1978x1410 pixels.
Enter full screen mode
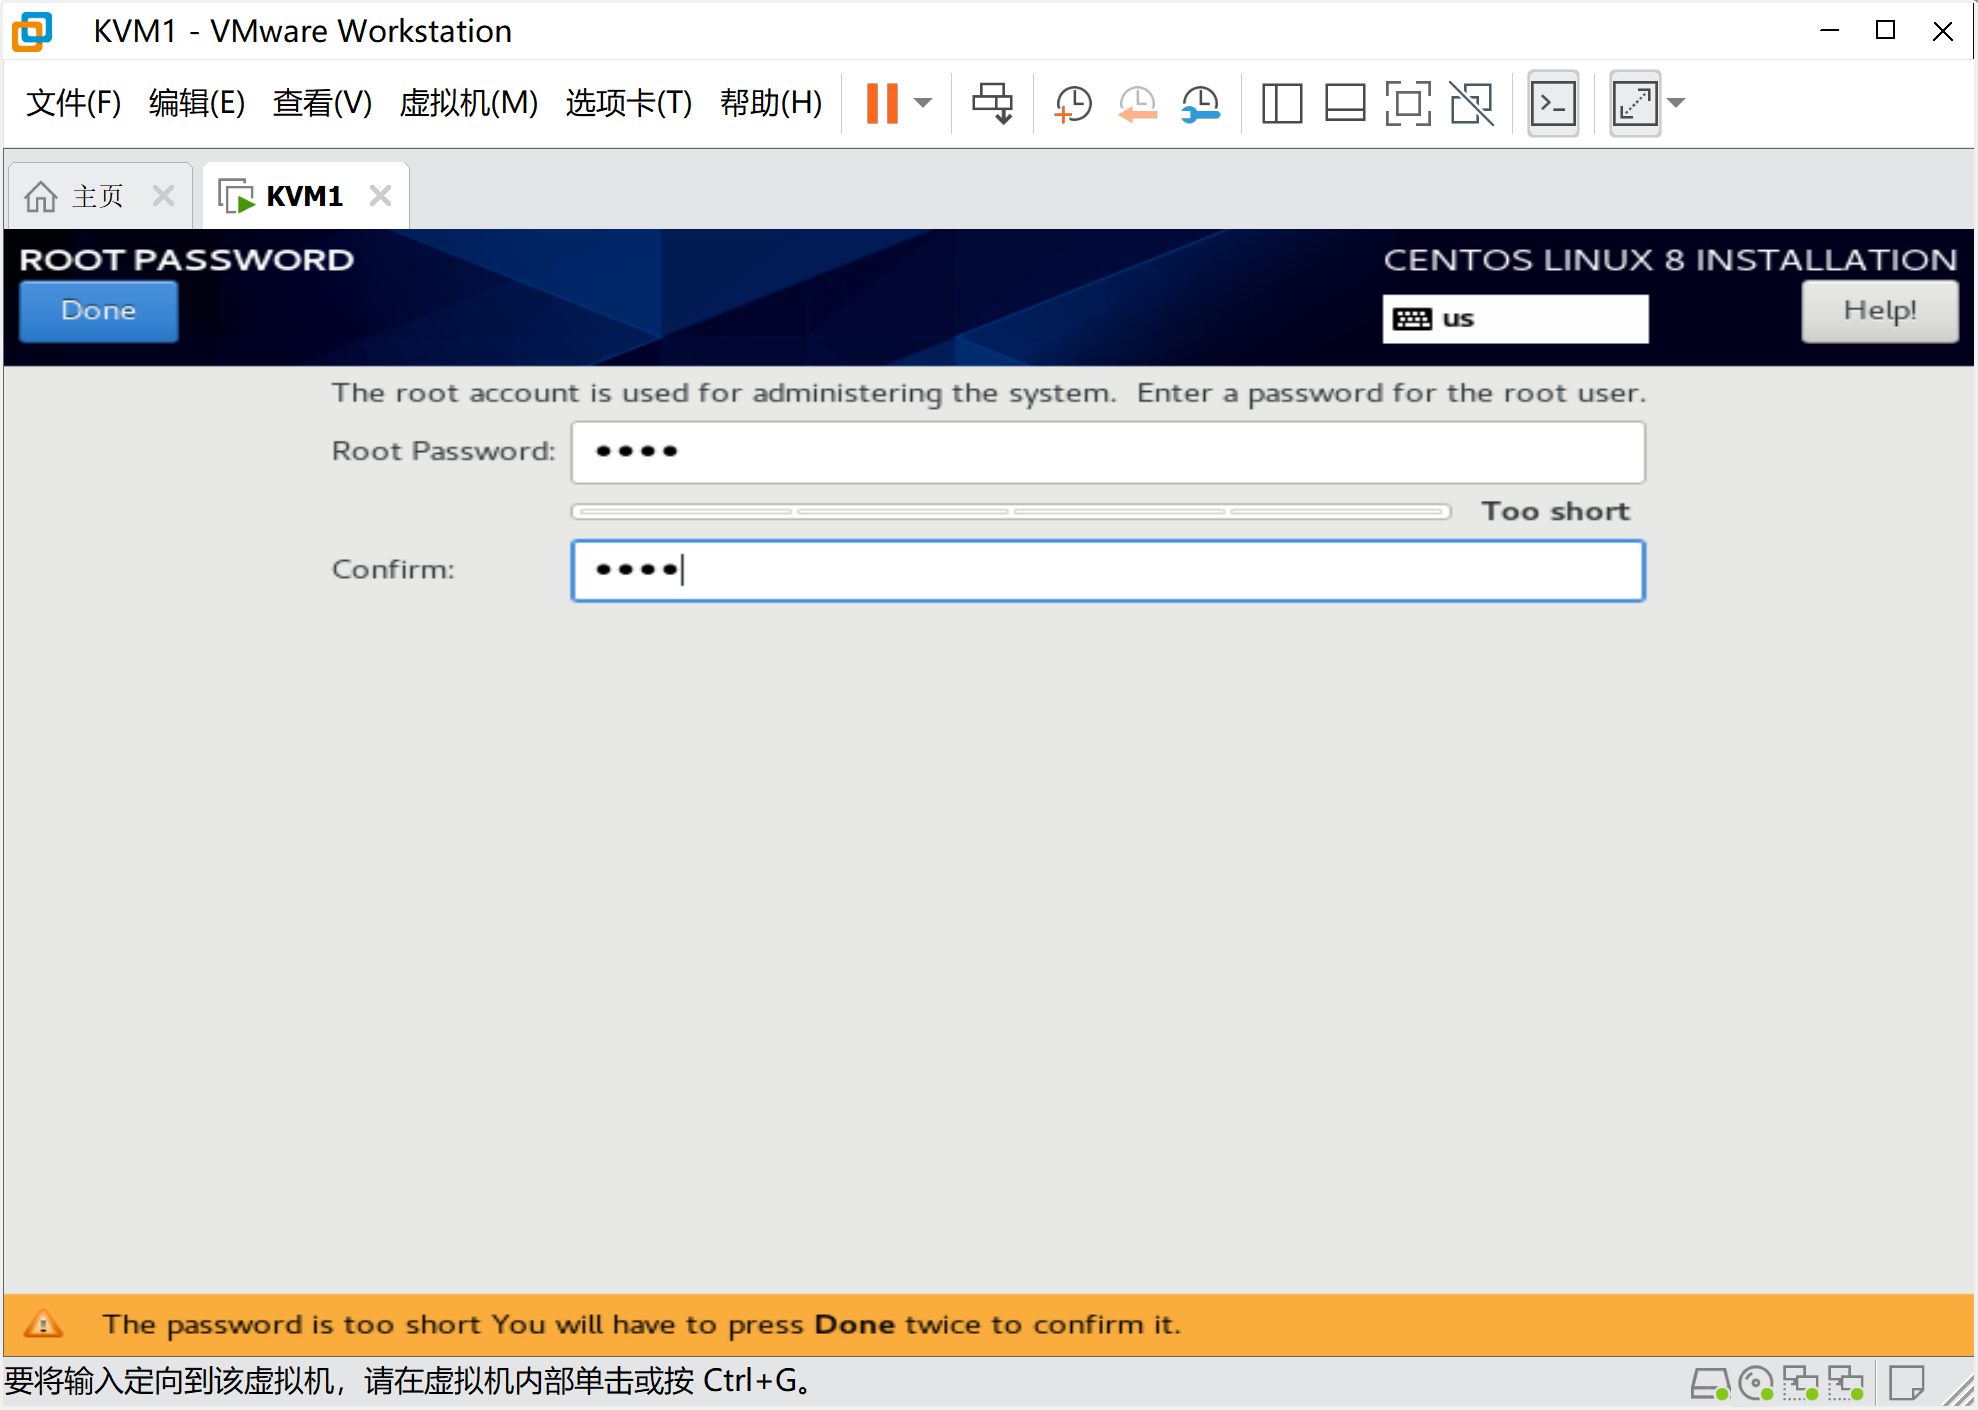[x=1408, y=103]
